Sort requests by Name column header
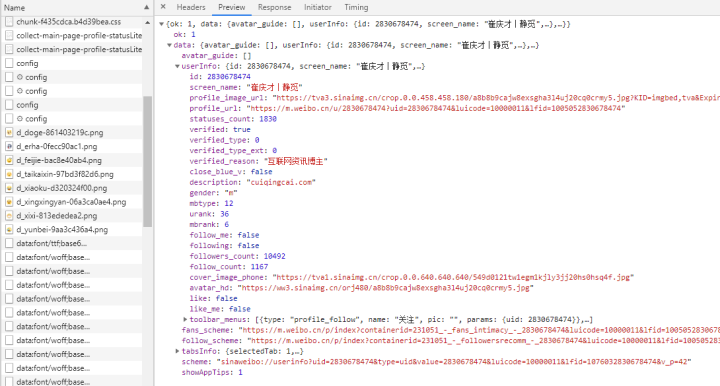This screenshot has width=720, height=386. tap(14, 8)
